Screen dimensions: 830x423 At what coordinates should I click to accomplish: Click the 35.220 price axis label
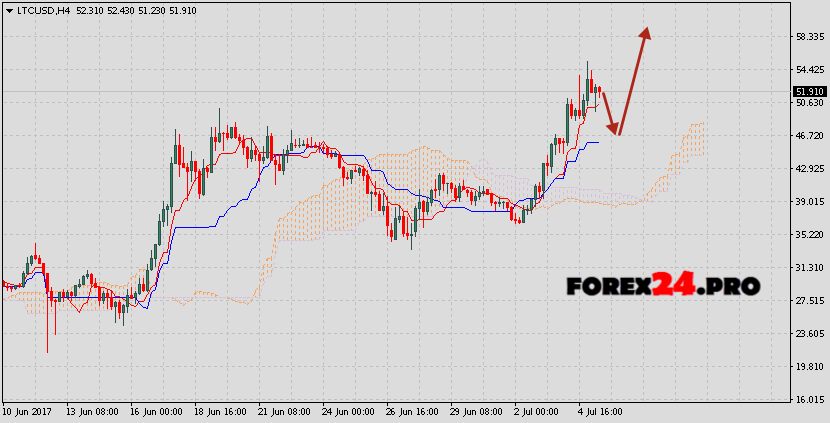tap(808, 234)
